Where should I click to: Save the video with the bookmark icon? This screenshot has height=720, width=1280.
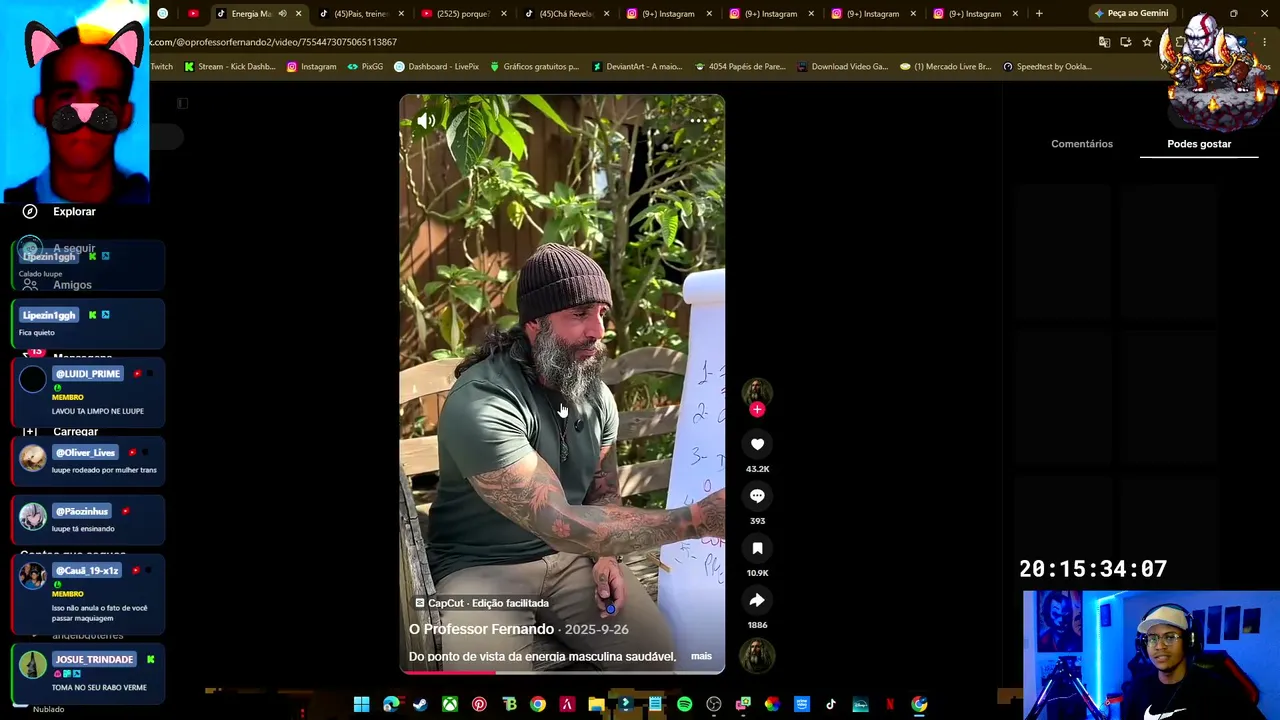757,548
